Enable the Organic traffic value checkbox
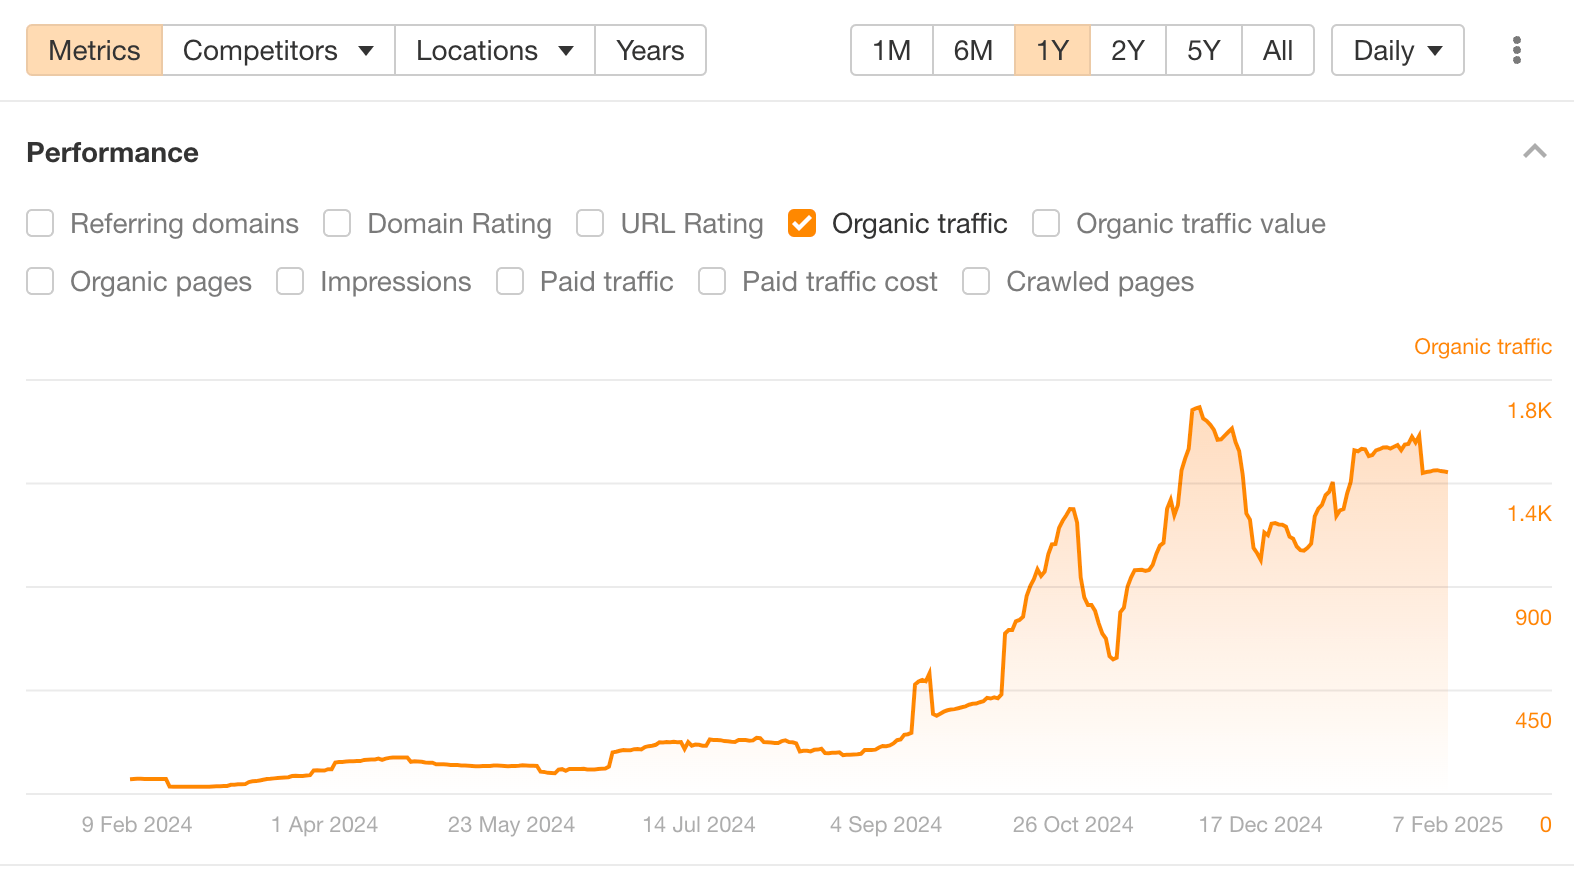Screen dimensions: 1574x870 pyautogui.click(x=1045, y=223)
